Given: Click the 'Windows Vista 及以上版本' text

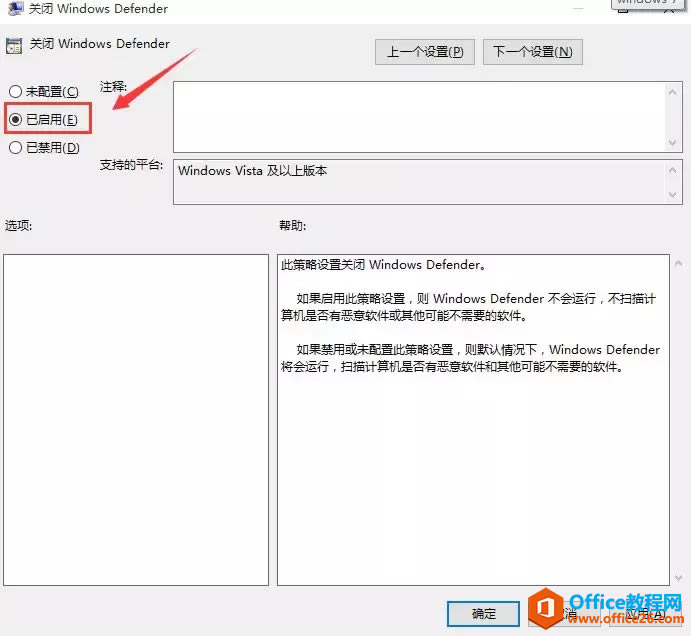Looking at the screenshot, I should click(253, 171).
